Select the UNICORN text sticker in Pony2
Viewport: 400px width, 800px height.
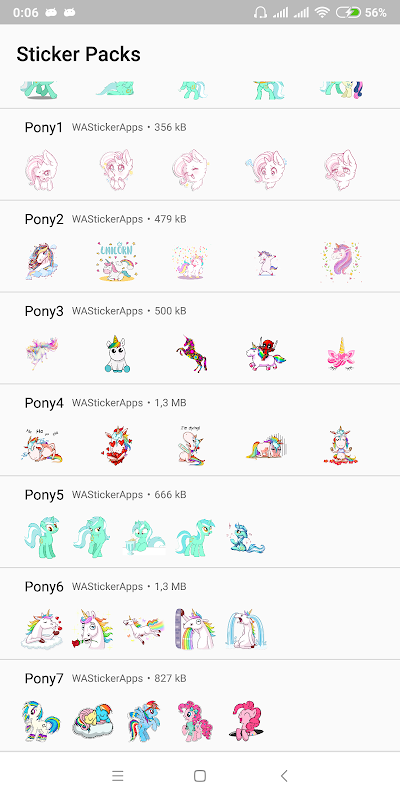pyautogui.click(x=116, y=261)
